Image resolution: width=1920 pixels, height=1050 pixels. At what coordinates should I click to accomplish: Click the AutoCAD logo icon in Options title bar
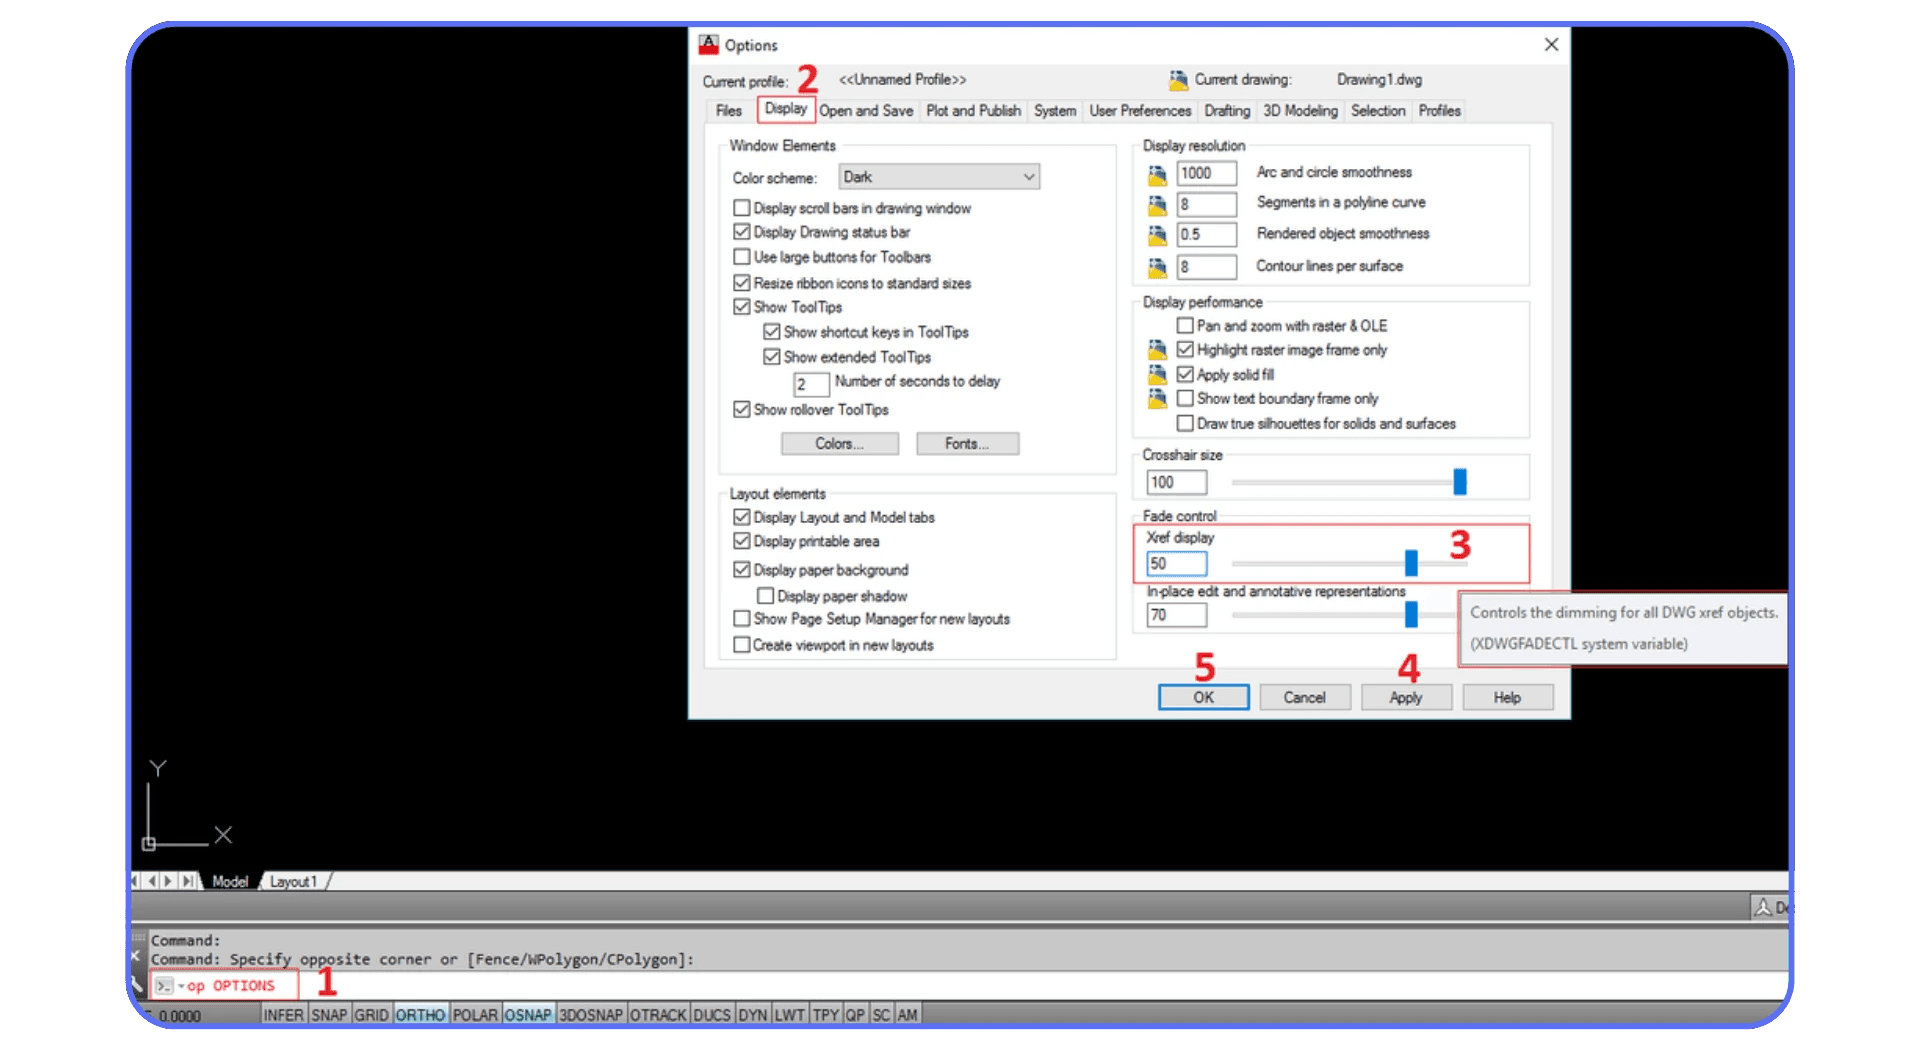[709, 45]
